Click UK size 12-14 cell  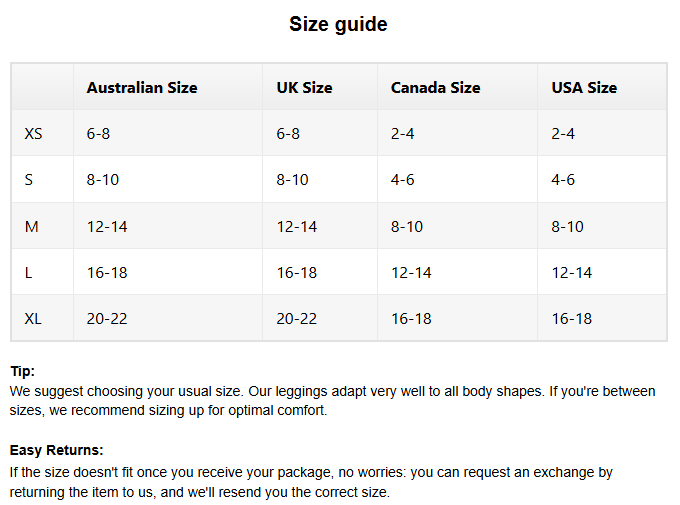point(296,227)
